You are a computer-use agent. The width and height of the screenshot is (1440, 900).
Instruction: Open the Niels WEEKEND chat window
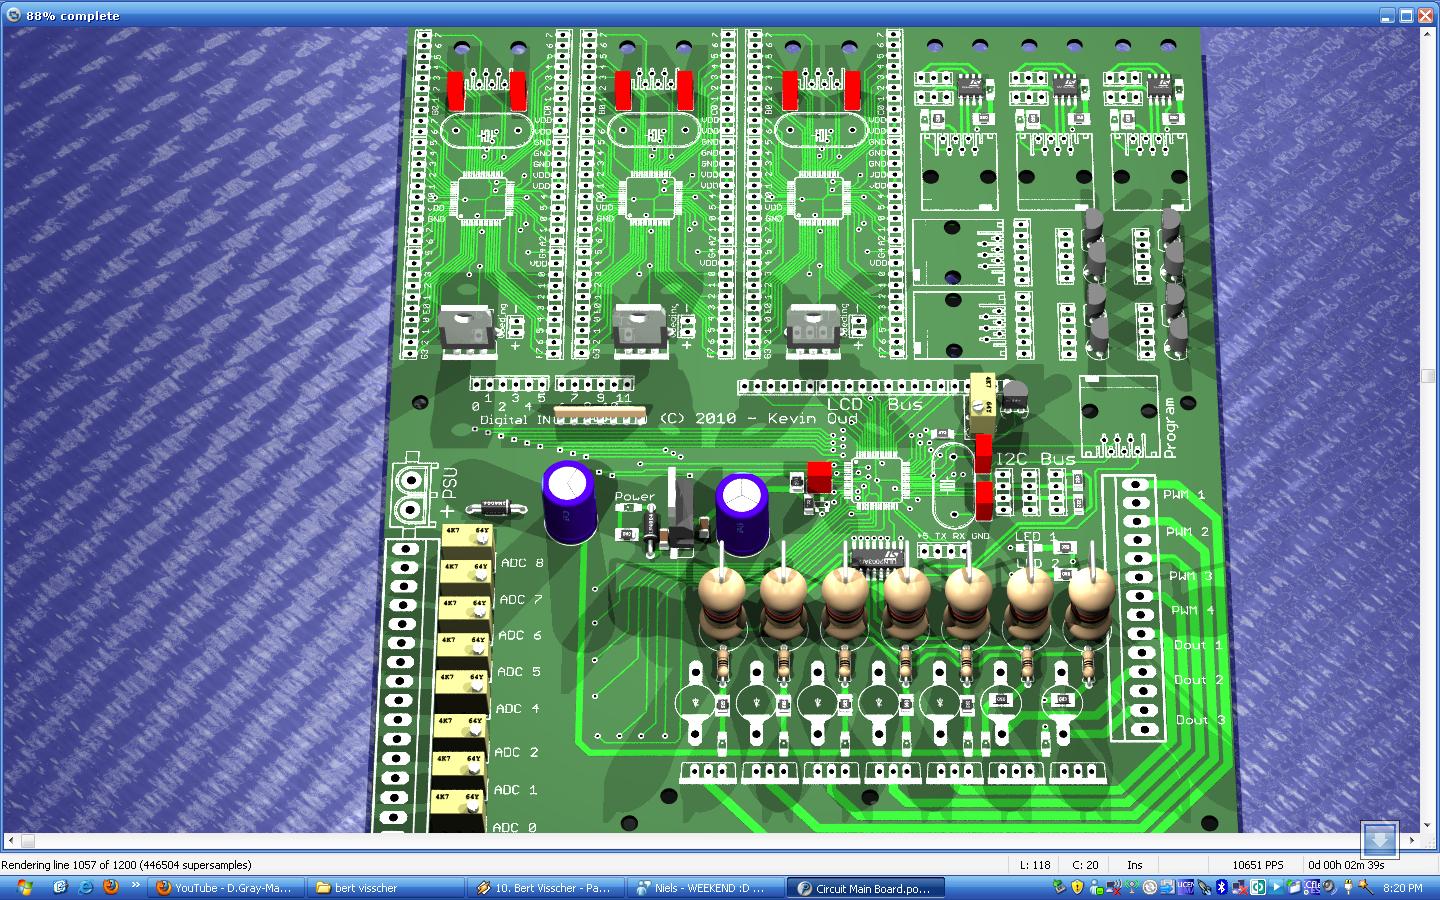click(x=705, y=888)
